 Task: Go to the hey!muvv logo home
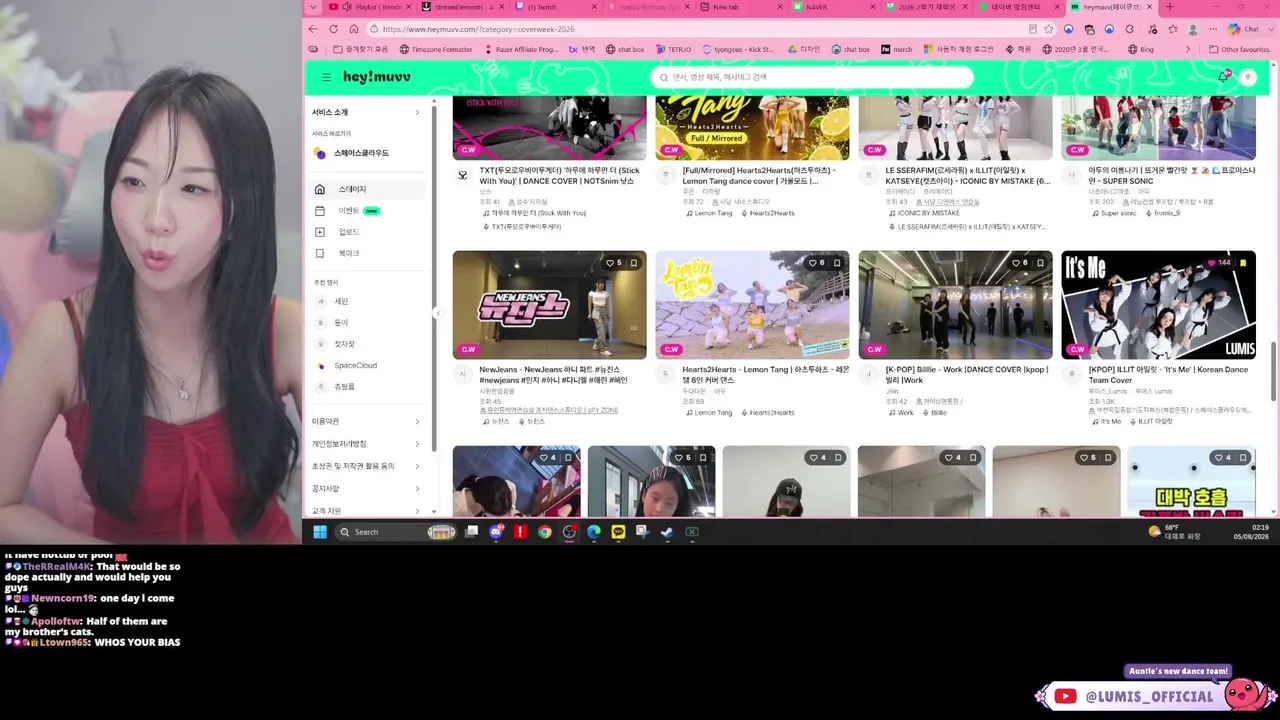[377, 77]
